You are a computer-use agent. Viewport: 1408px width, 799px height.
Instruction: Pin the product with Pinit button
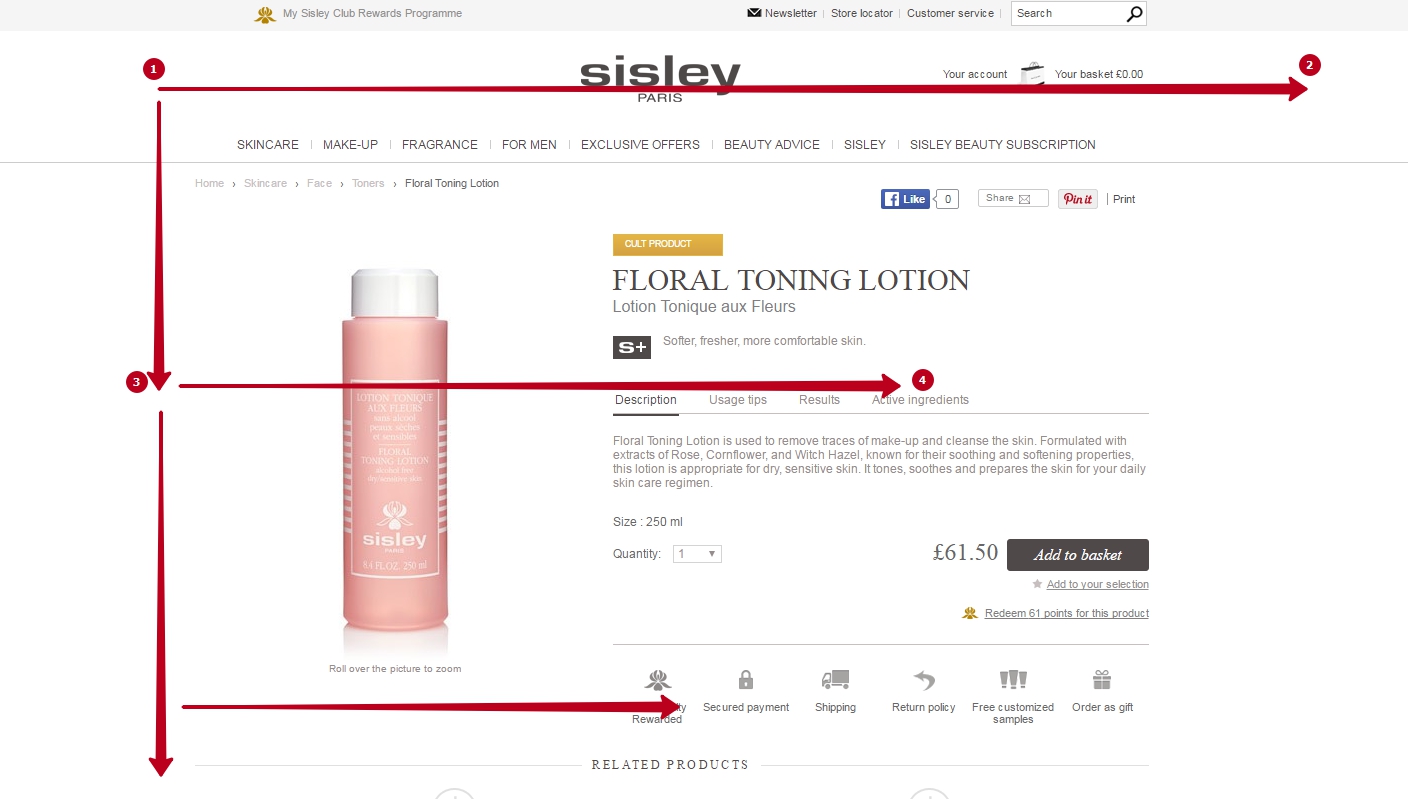point(1078,199)
